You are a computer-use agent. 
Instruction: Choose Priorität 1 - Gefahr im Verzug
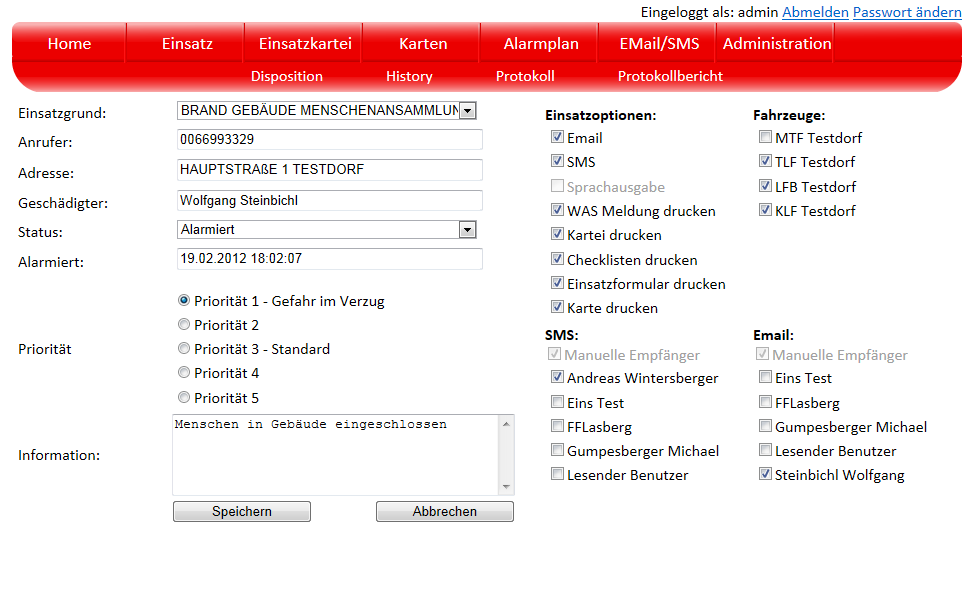tap(184, 300)
